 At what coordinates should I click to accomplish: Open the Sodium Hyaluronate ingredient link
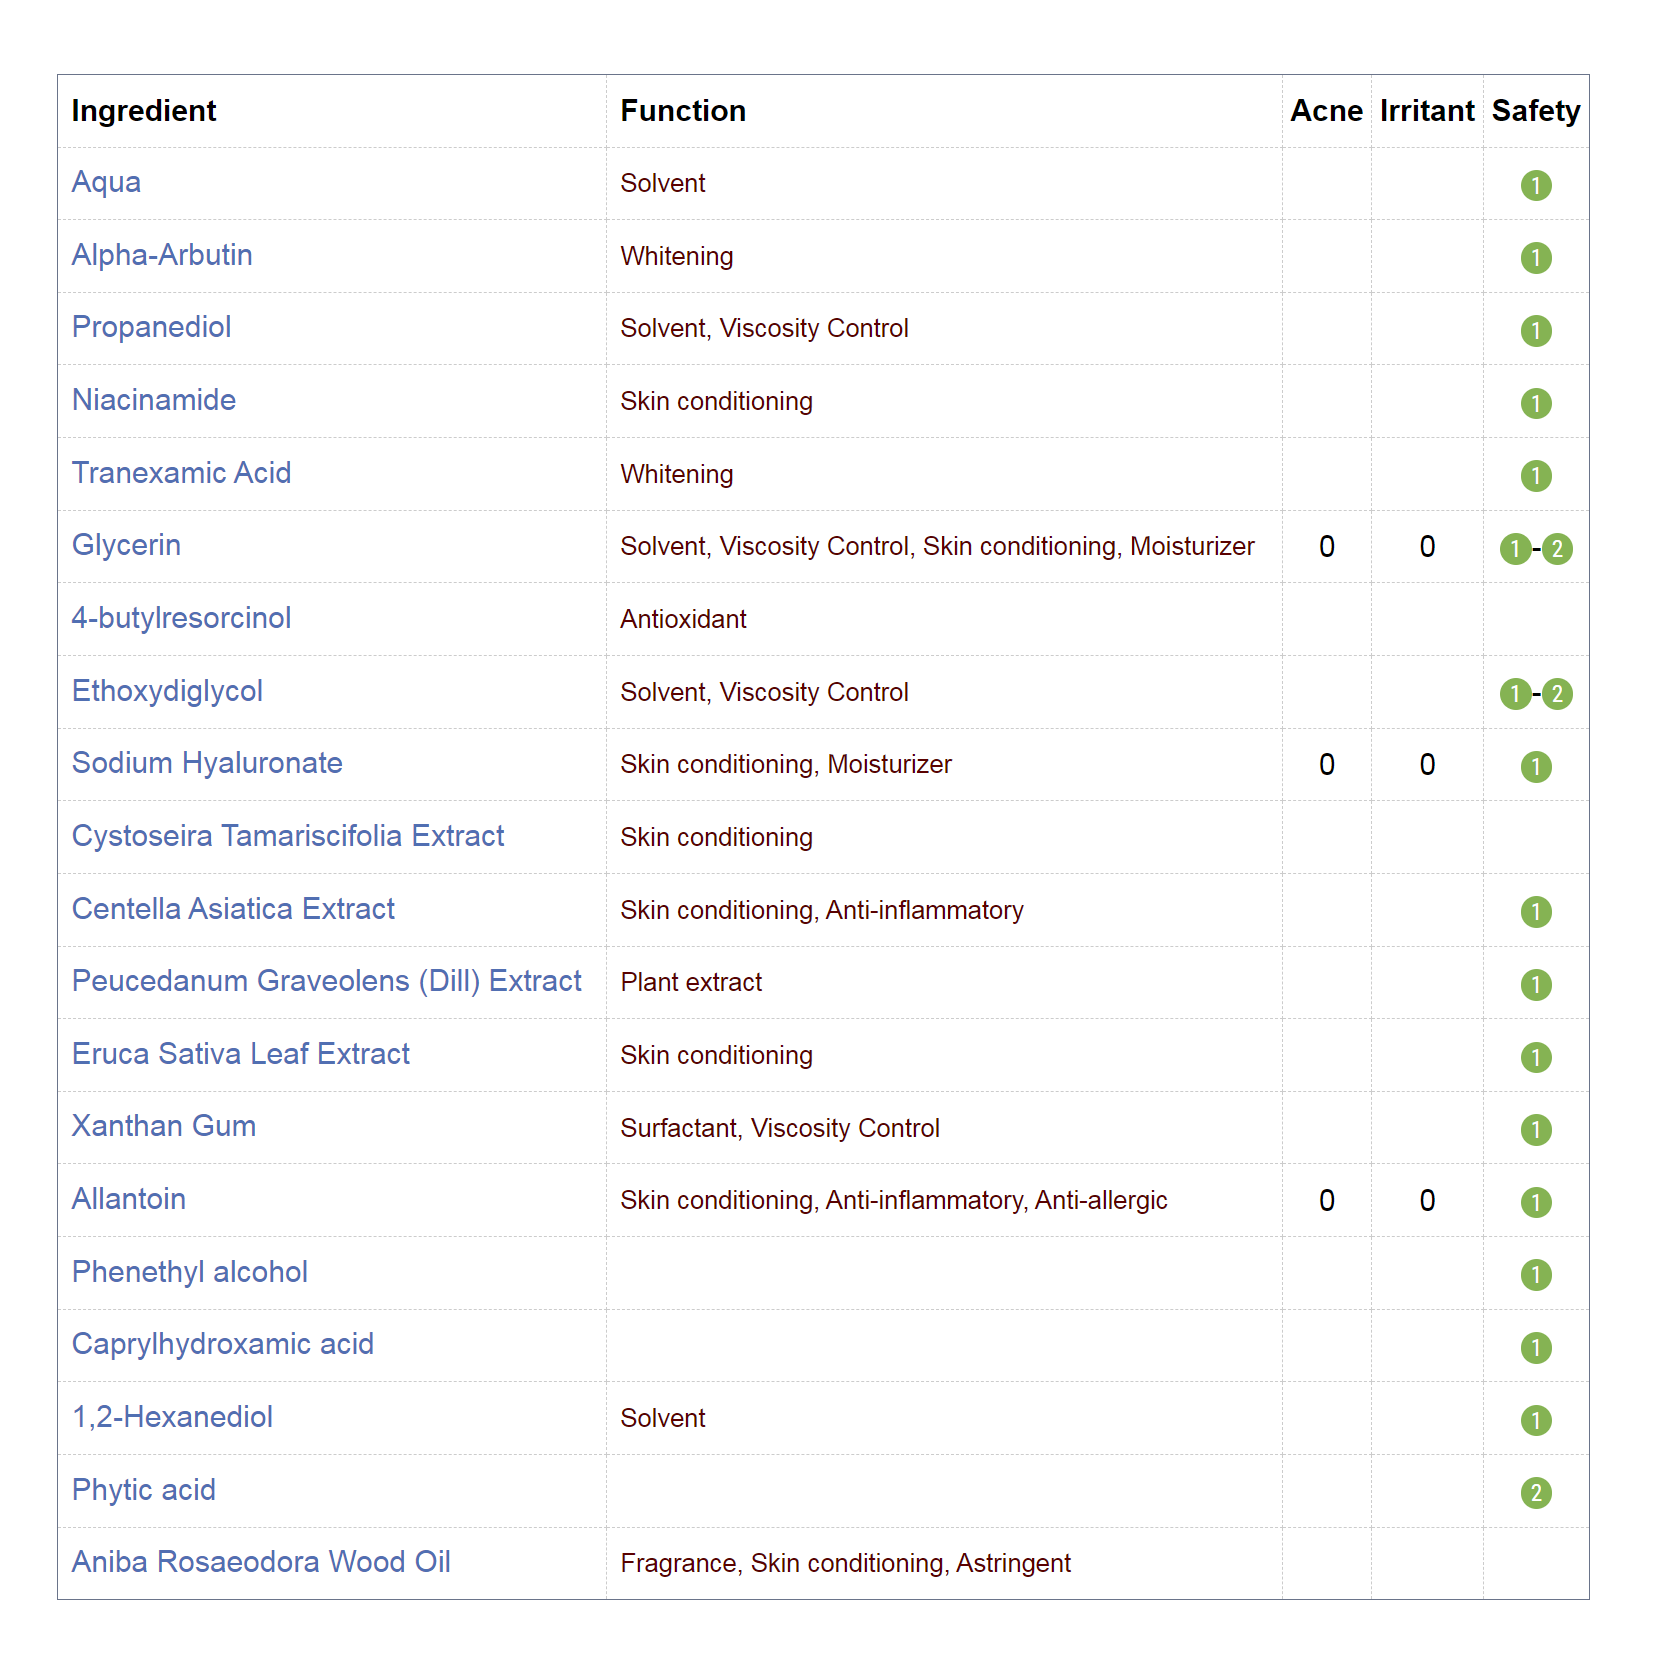coord(207,763)
